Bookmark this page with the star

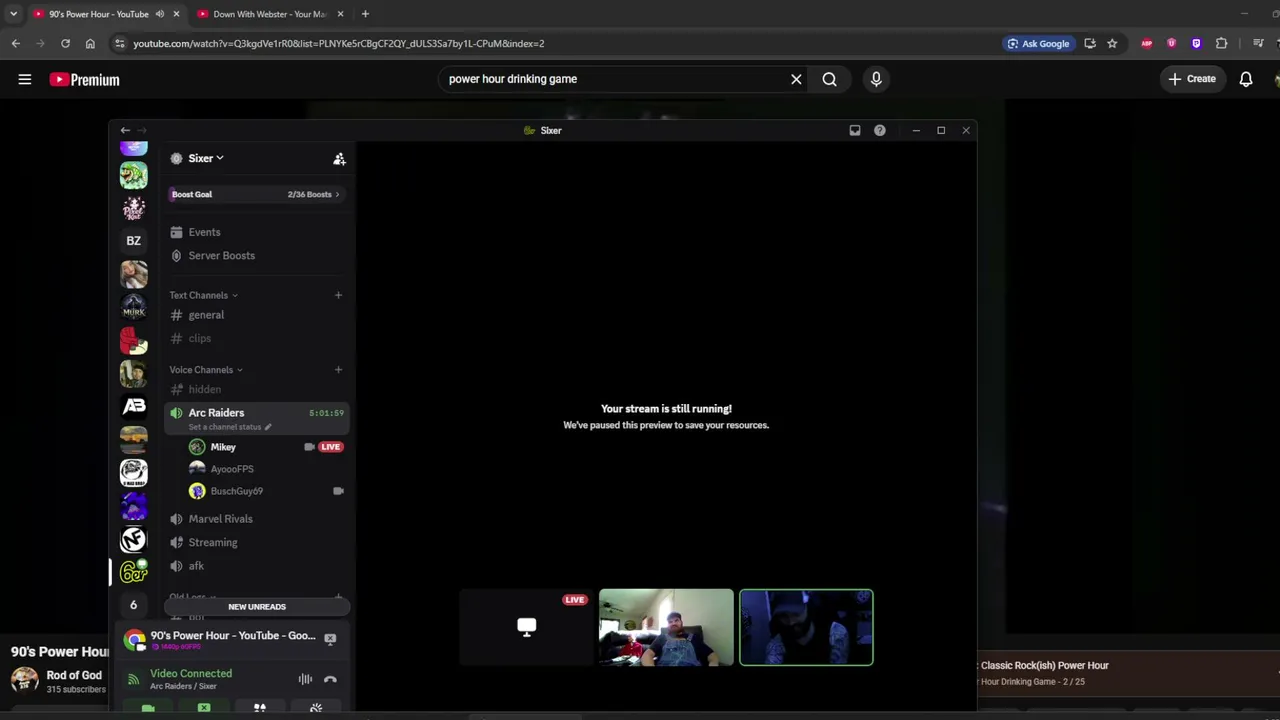(x=1112, y=44)
